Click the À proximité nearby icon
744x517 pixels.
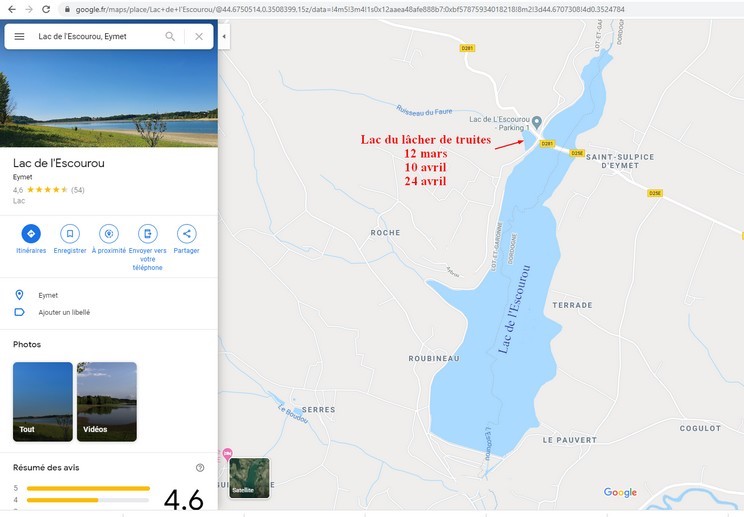(x=109, y=233)
